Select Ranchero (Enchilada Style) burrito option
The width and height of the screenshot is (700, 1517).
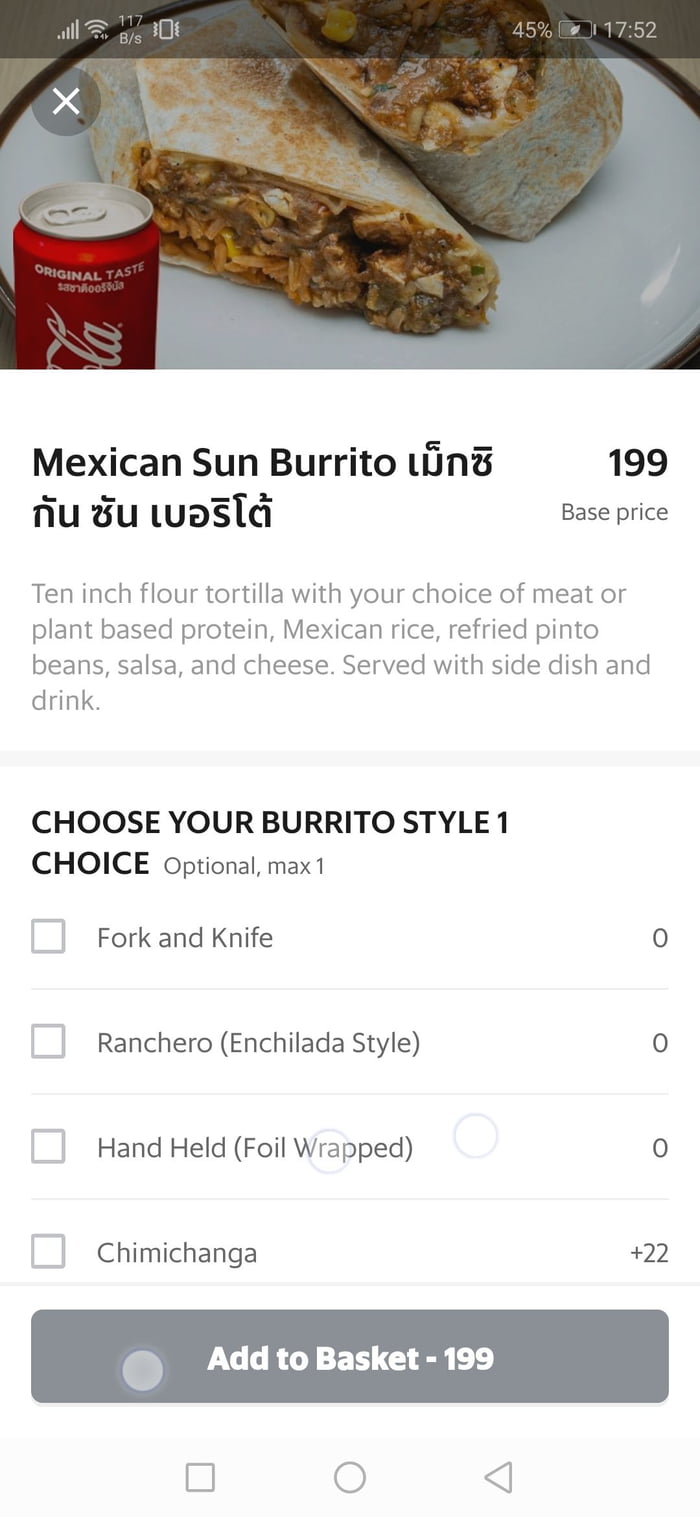coord(48,1042)
